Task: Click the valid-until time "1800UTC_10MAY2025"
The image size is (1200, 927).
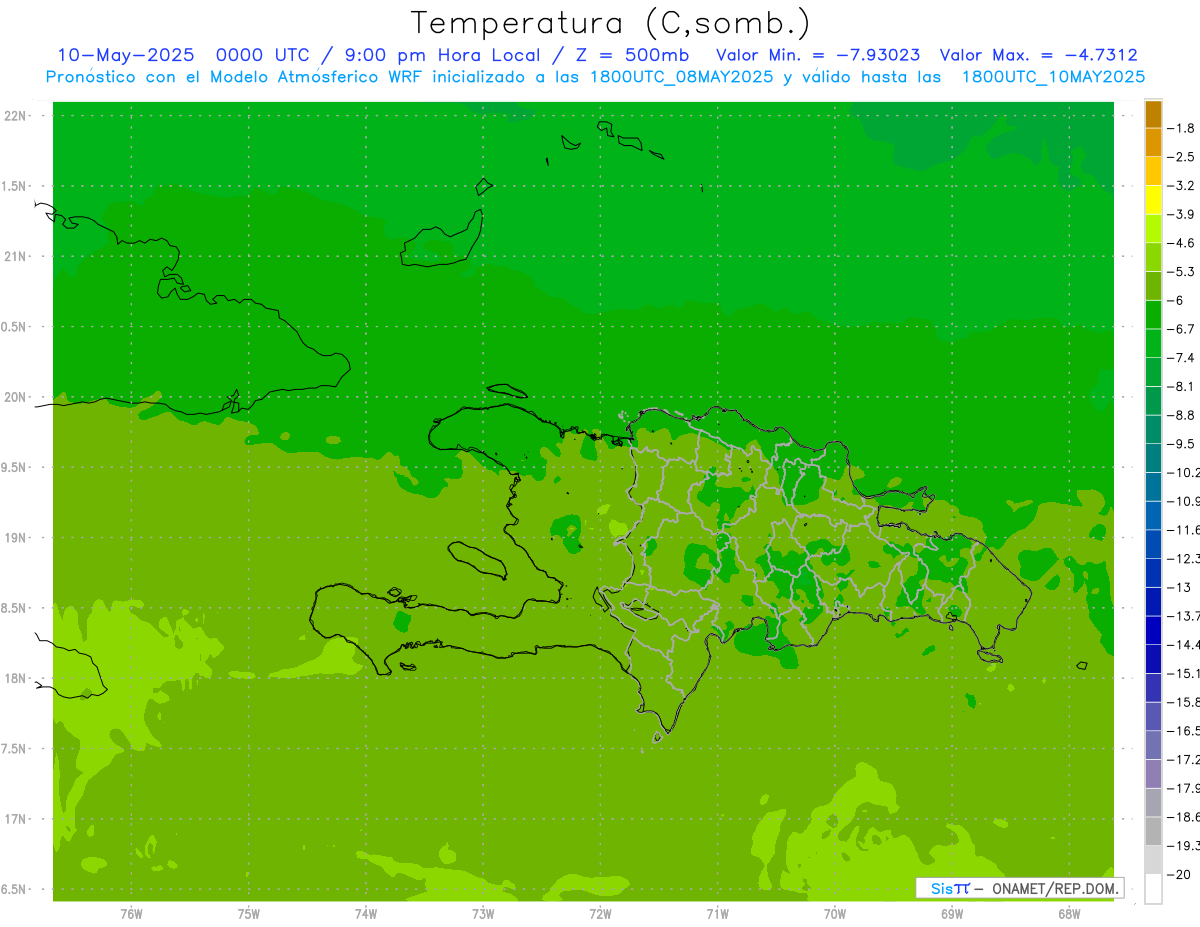Action: coord(1053,77)
